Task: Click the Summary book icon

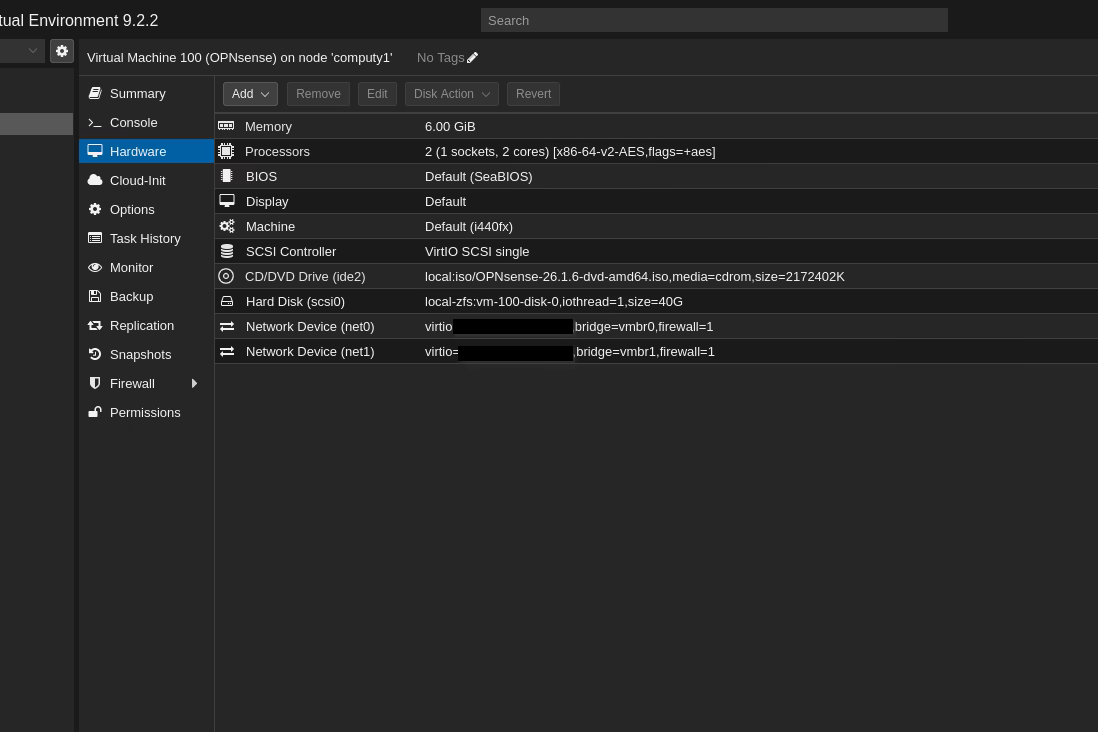Action: coord(95,93)
